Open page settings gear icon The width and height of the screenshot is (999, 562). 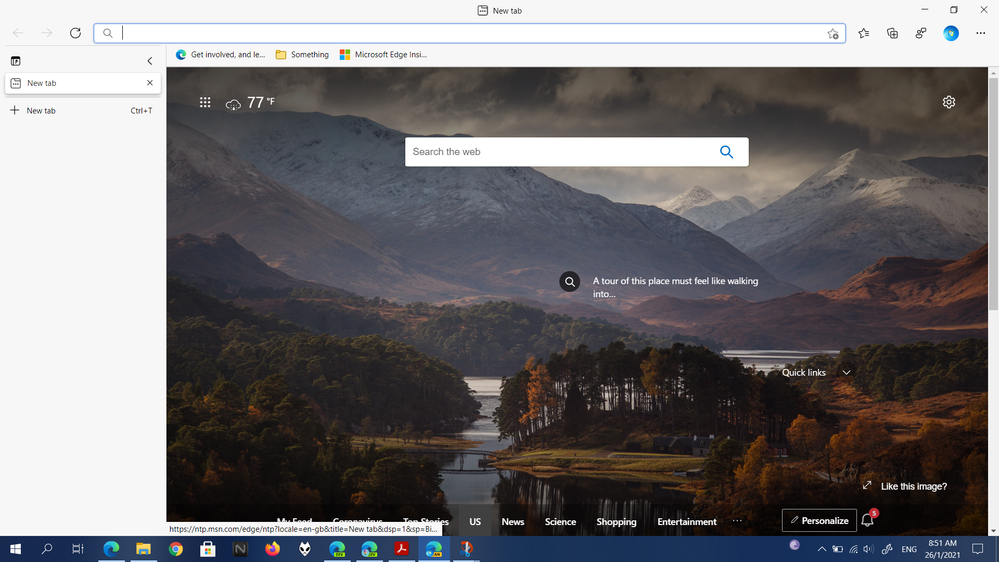click(949, 102)
